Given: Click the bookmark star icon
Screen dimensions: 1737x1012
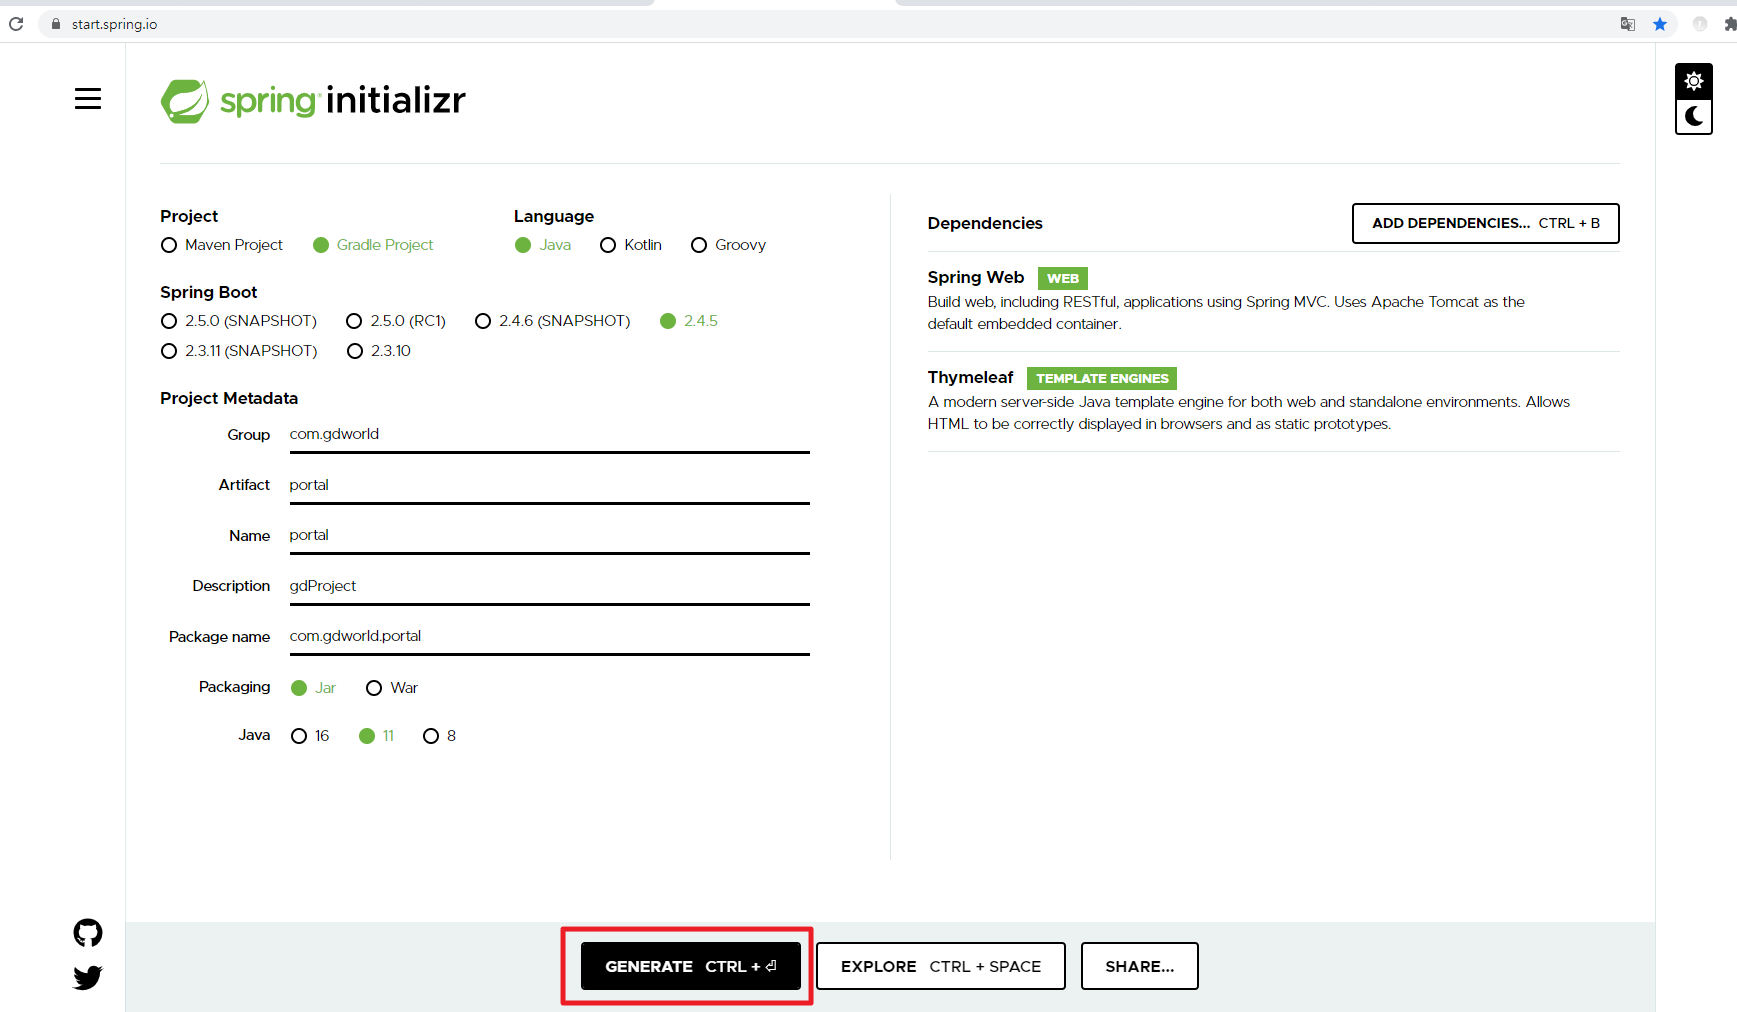Looking at the screenshot, I should pyautogui.click(x=1660, y=24).
